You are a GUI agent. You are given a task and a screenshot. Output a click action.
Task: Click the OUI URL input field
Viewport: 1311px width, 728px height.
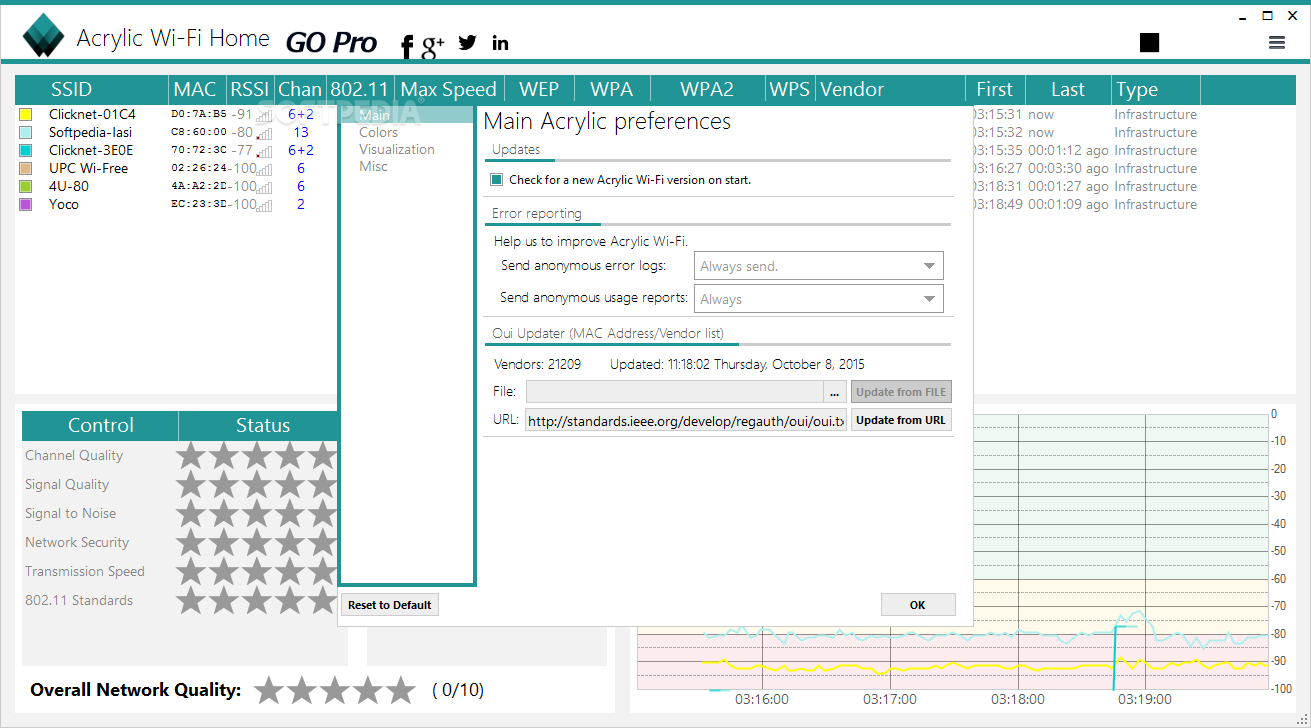[686, 420]
